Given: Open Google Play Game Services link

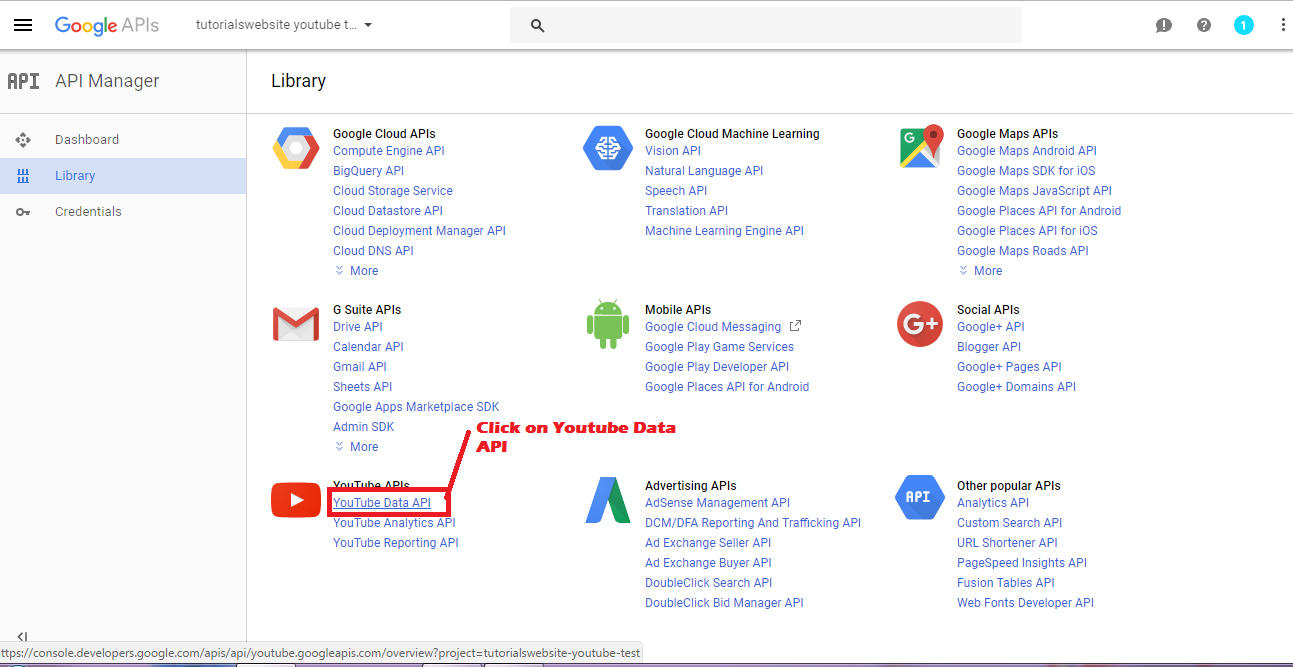Looking at the screenshot, I should click(720, 347).
